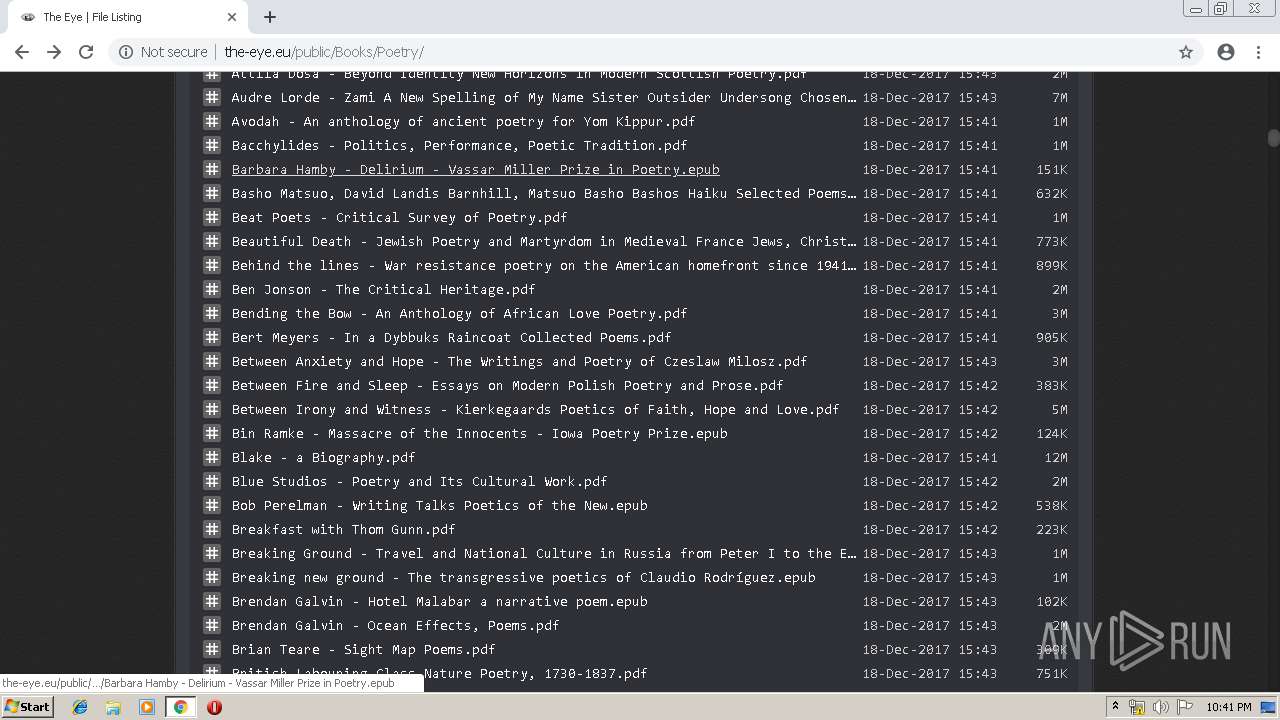The image size is (1280, 720).
Task: Close The Eye File Listing tab
Action: [232, 17]
